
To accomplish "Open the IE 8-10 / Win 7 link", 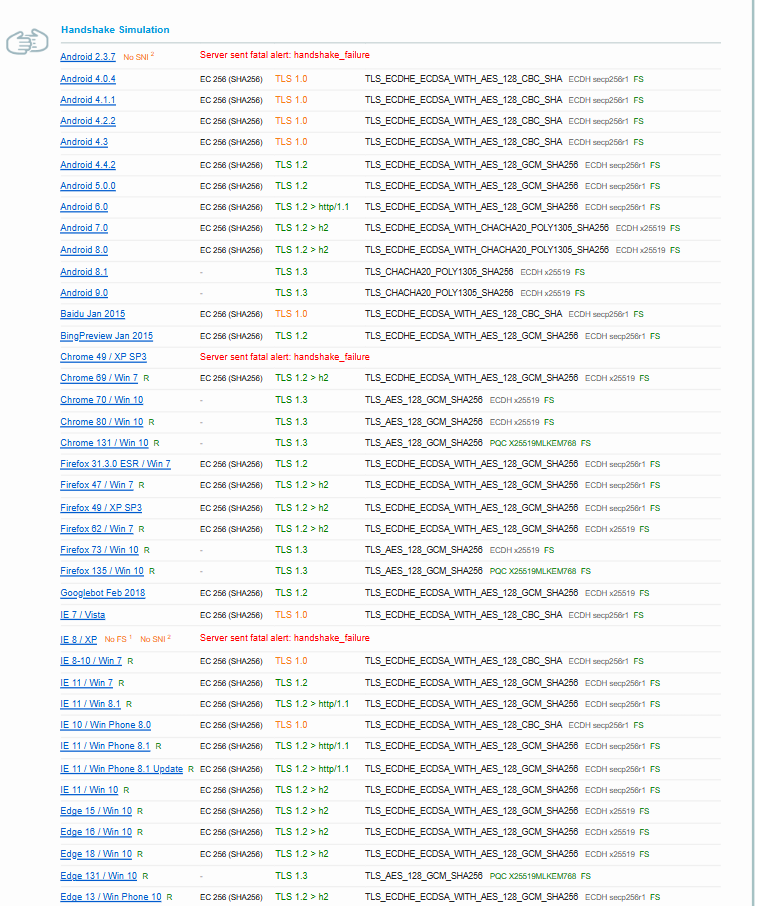I will pyautogui.click(x=91, y=661).
